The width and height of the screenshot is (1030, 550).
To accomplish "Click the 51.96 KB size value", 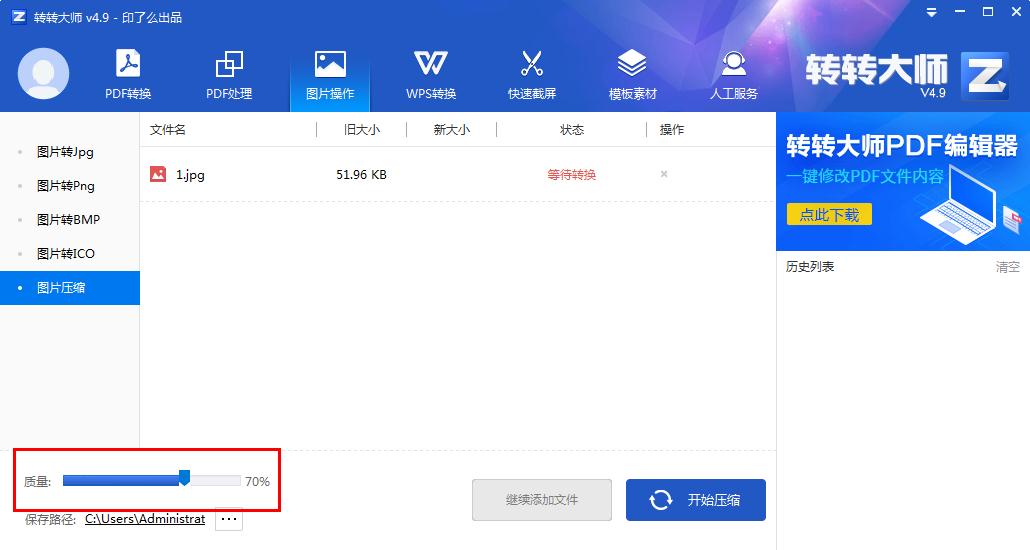I will (361, 175).
